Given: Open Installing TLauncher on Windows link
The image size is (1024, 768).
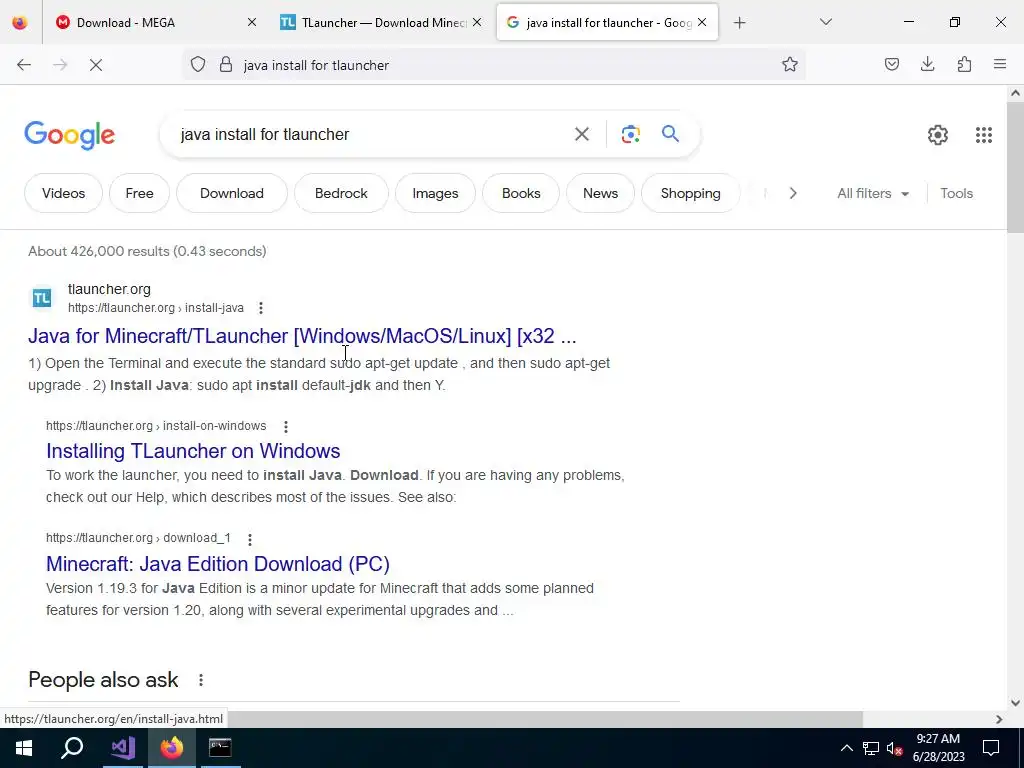Looking at the screenshot, I should [193, 451].
